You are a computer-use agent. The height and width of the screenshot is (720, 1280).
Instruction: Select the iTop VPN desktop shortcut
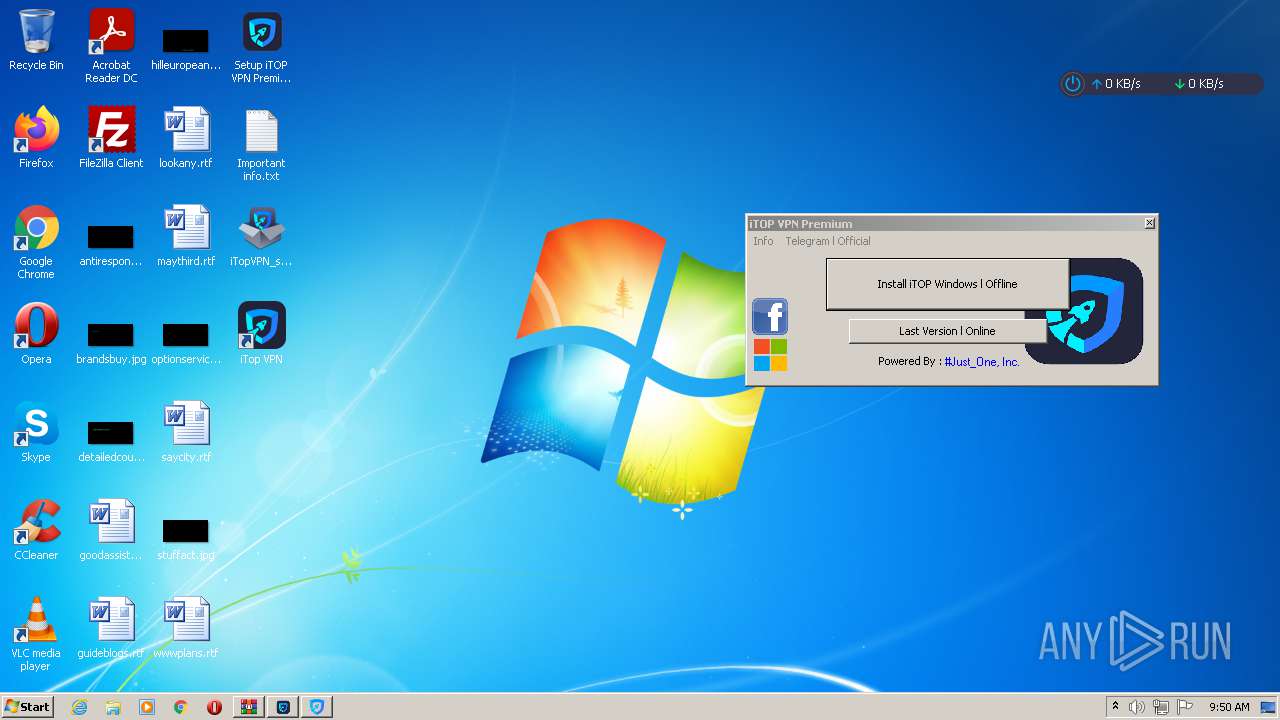coord(261,334)
